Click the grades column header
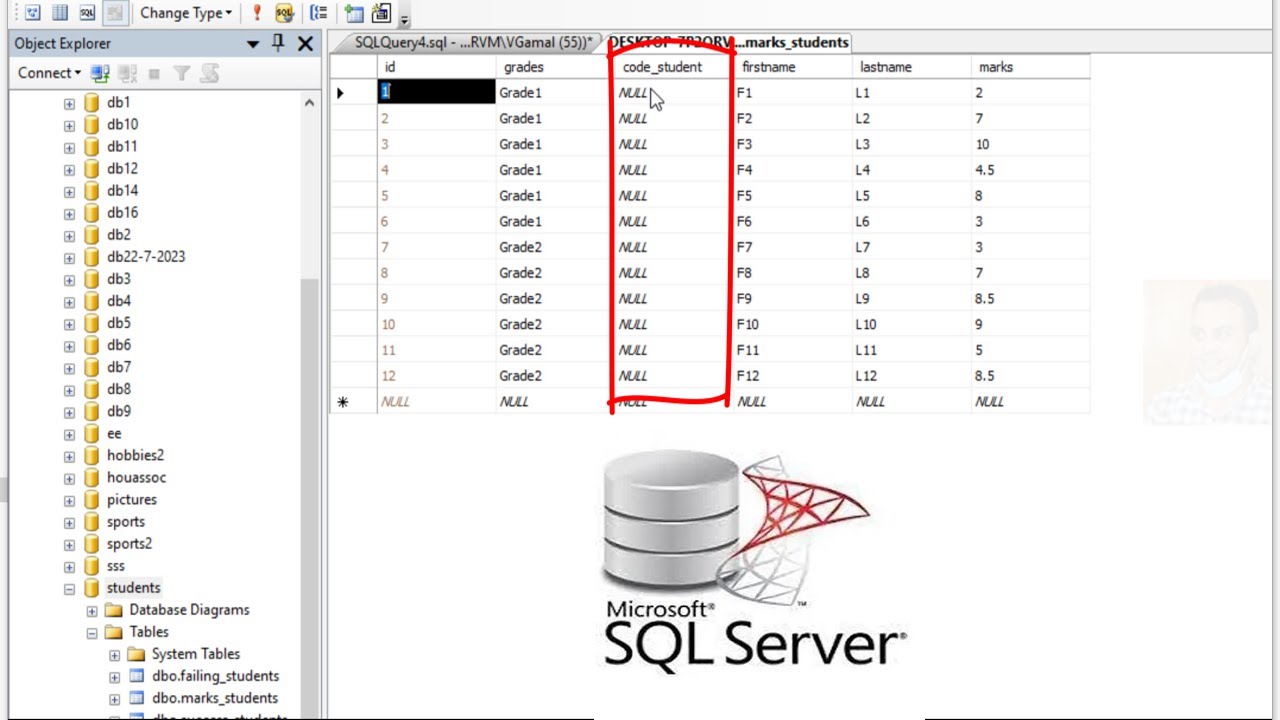Screen dimensions: 1280x720 [x=554, y=67]
